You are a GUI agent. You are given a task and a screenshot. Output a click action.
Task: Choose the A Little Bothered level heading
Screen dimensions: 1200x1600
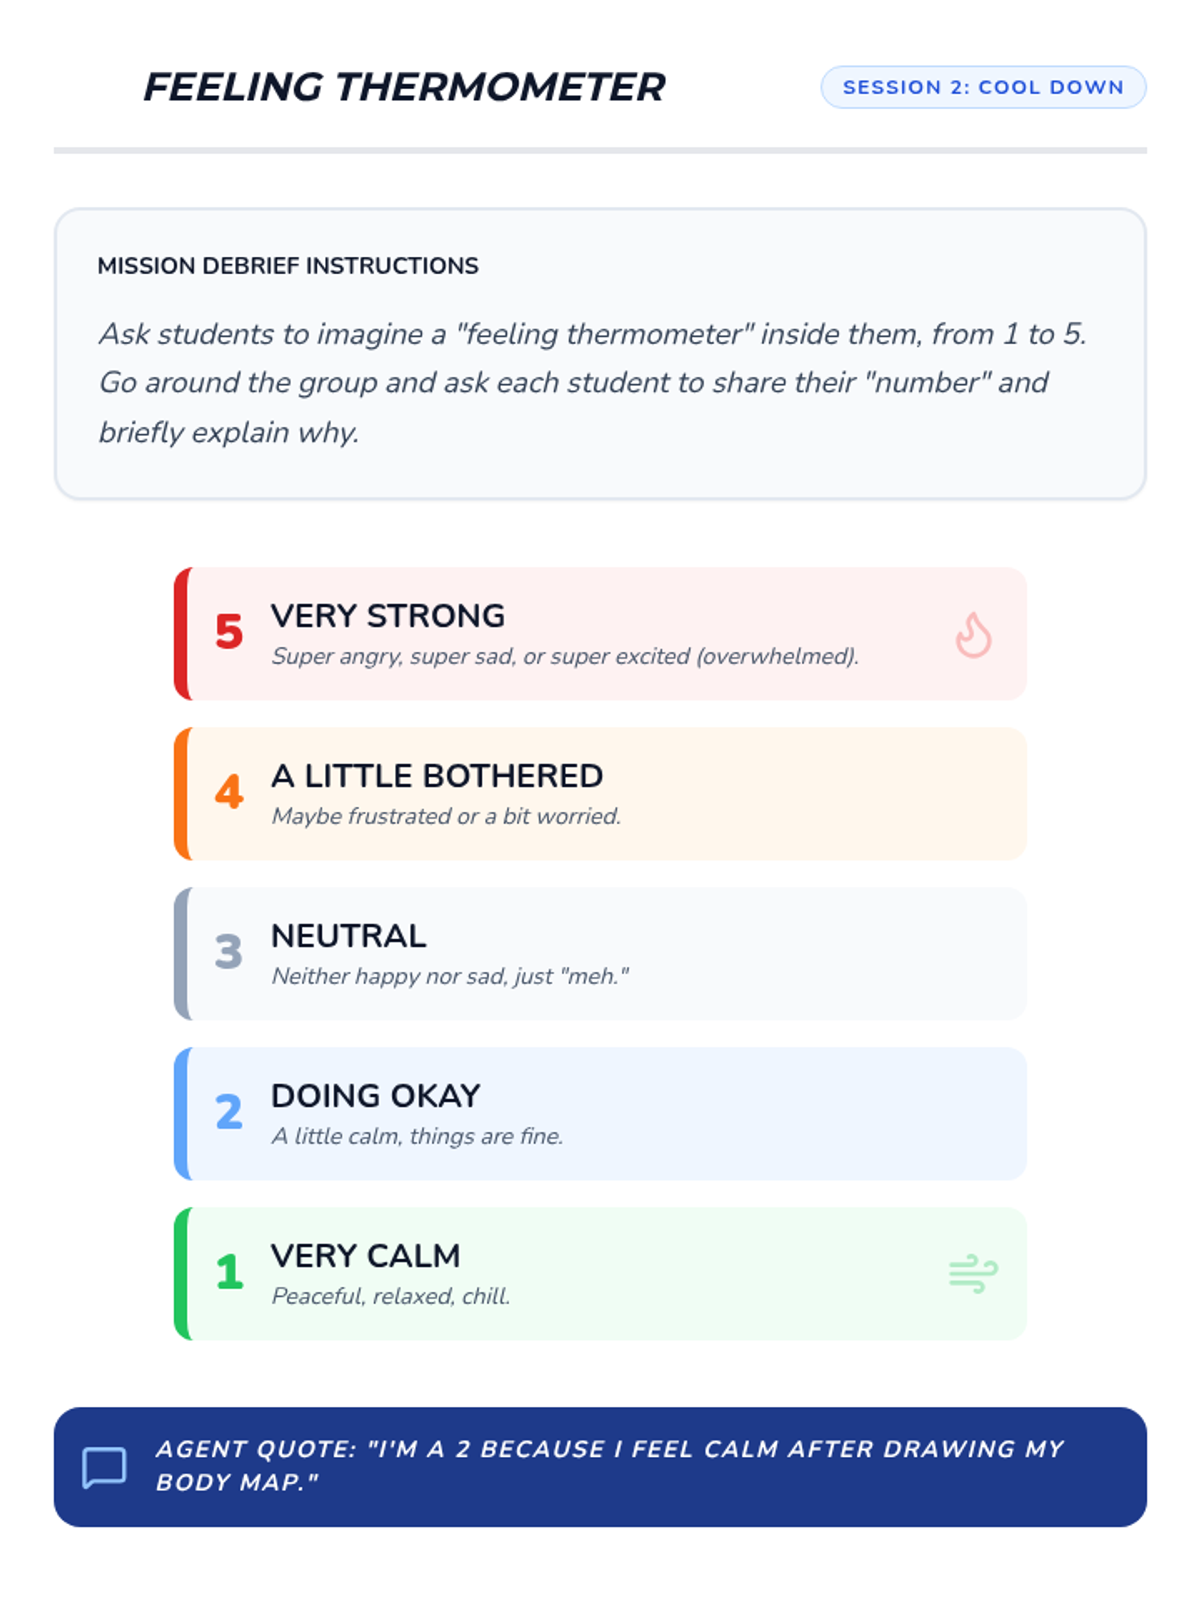coord(437,776)
